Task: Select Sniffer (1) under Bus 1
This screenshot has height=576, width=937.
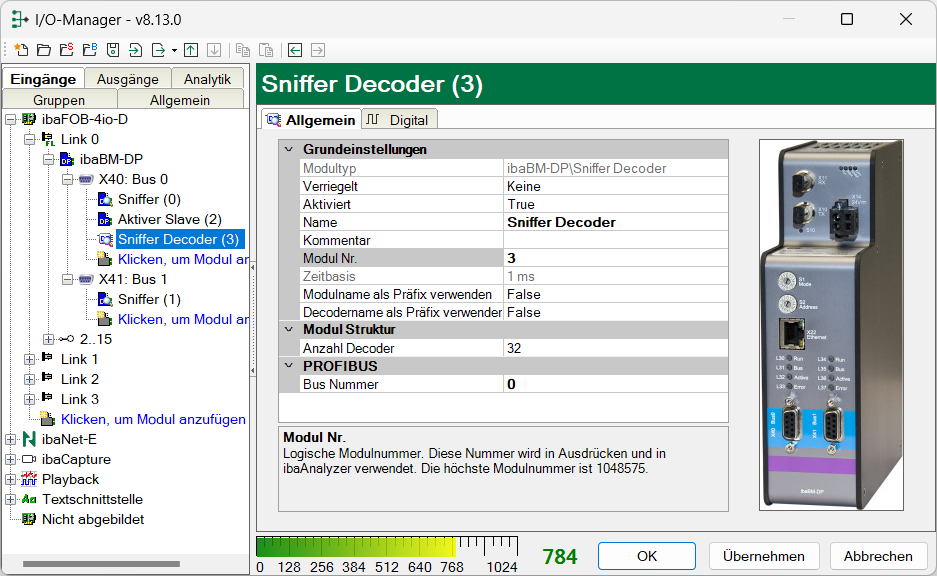Action: 149,299
